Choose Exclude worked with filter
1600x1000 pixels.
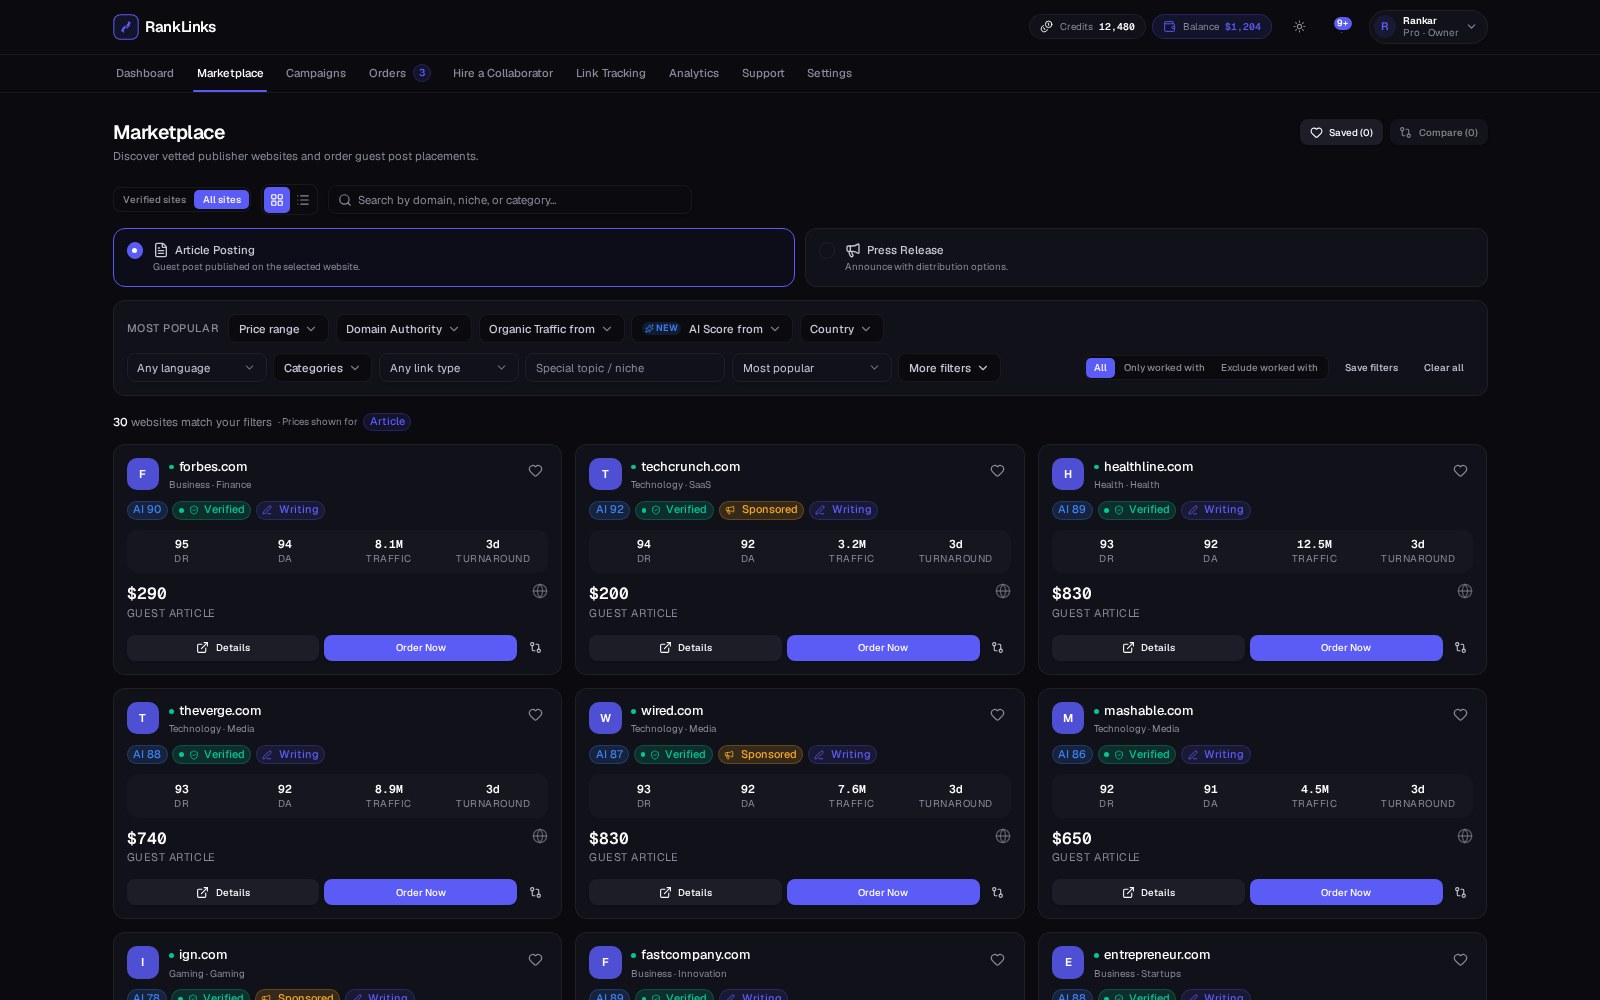coord(1269,368)
